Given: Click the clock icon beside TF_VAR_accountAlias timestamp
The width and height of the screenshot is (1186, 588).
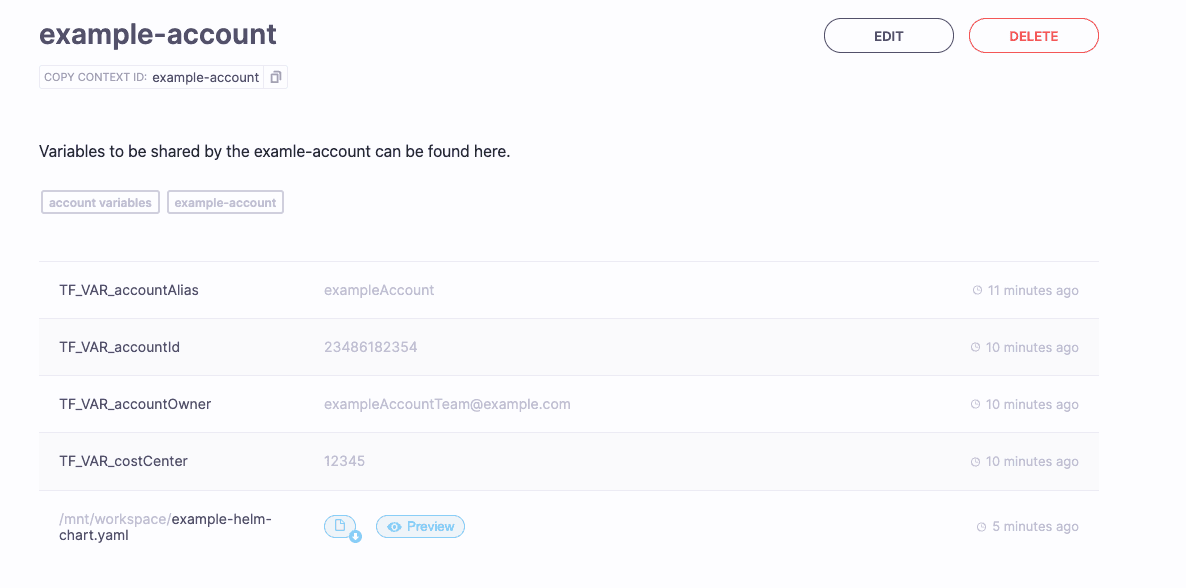Looking at the screenshot, I should pyautogui.click(x=977, y=290).
